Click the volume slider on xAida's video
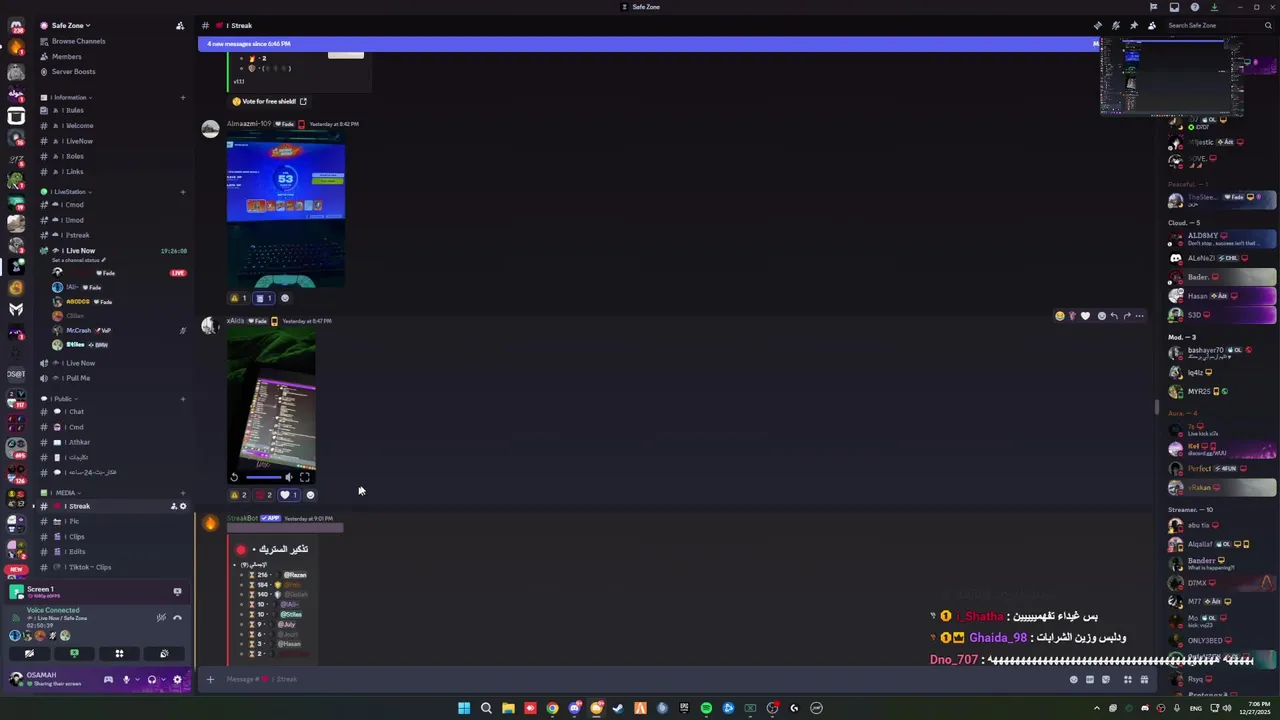Image resolution: width=1280 pixels, height=720 pixels. click(x=265, y=477)
